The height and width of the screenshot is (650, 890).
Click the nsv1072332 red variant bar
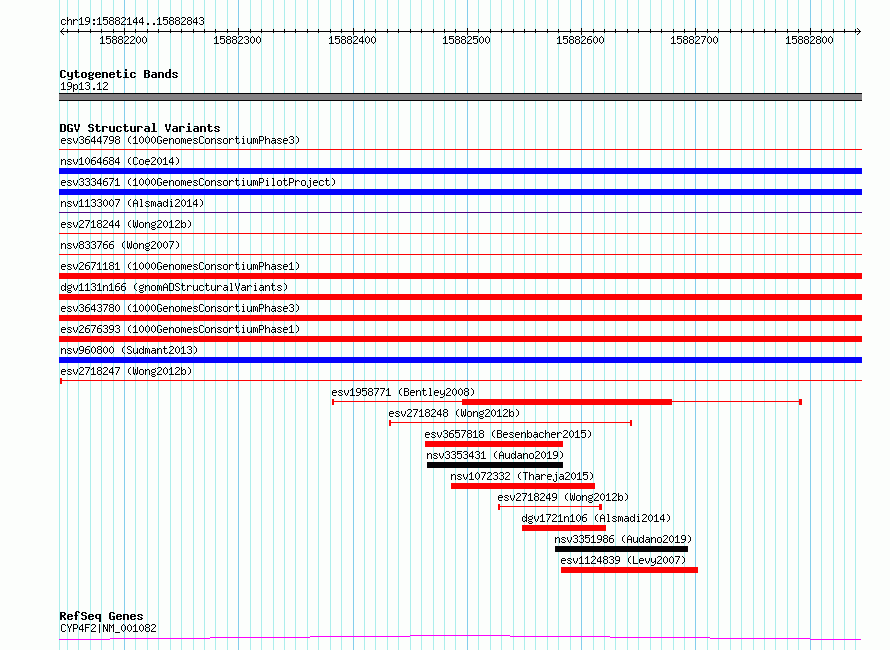[523, 486]
